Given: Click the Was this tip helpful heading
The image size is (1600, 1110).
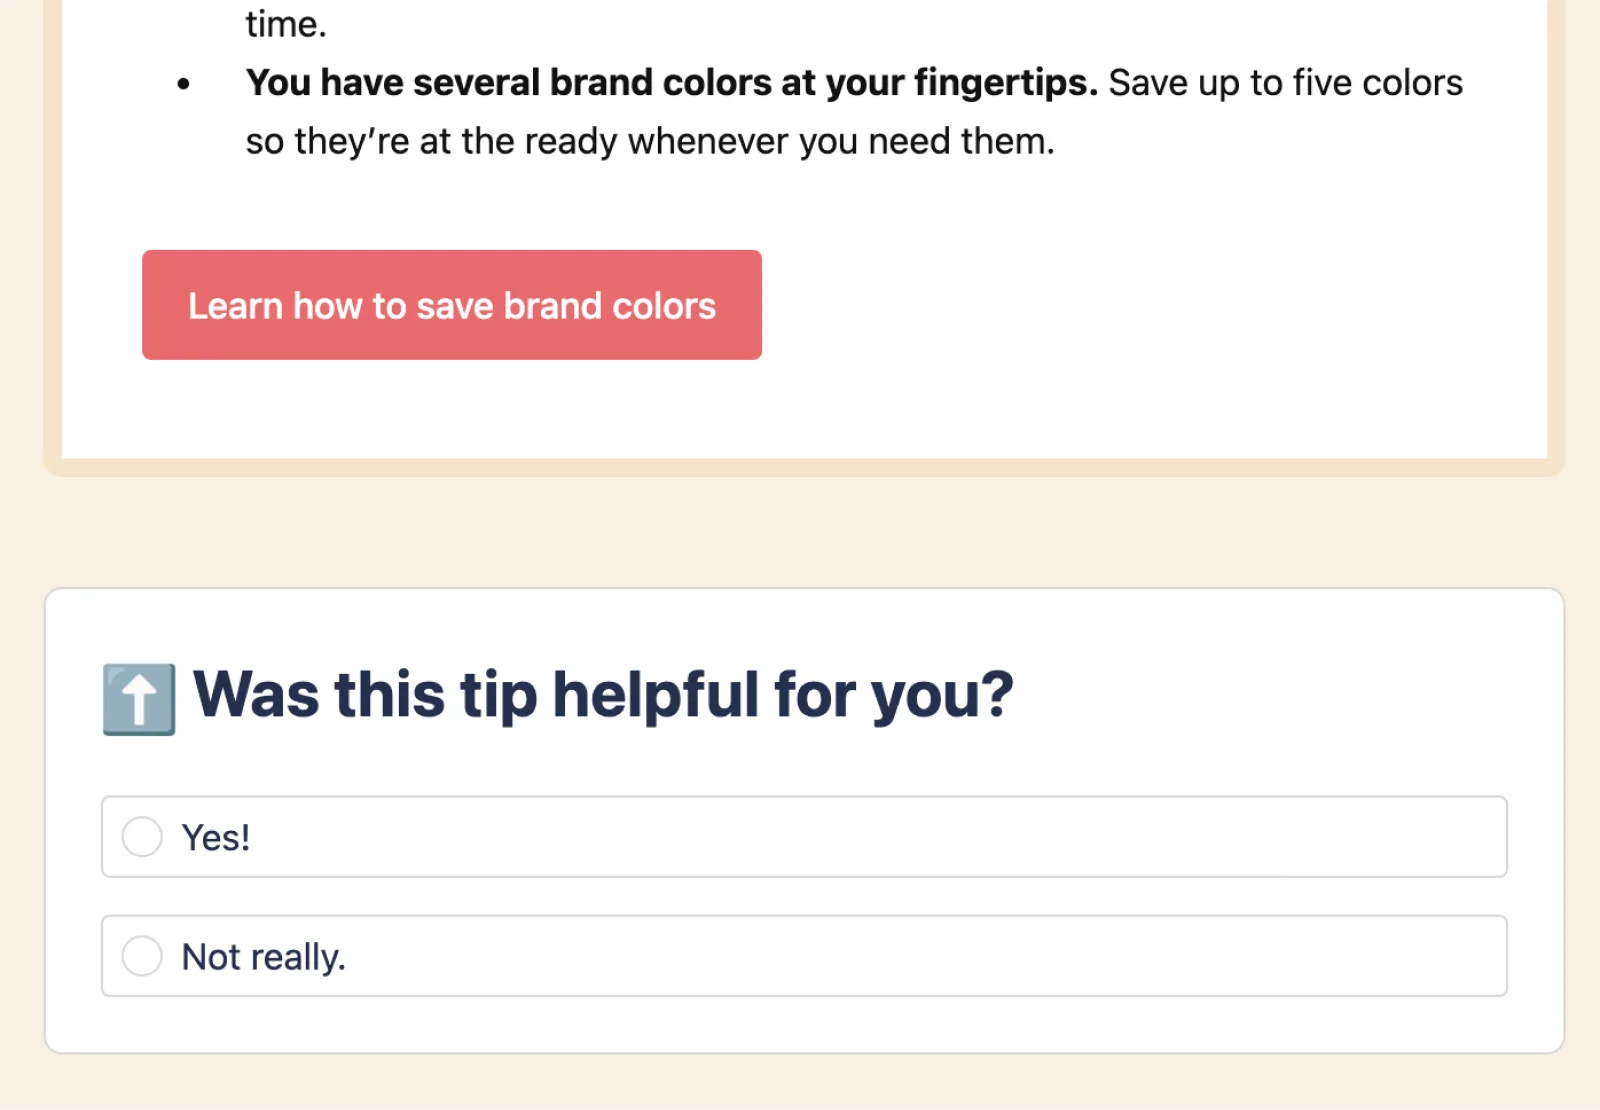Looking at the screenshot, I should point(602,695).
